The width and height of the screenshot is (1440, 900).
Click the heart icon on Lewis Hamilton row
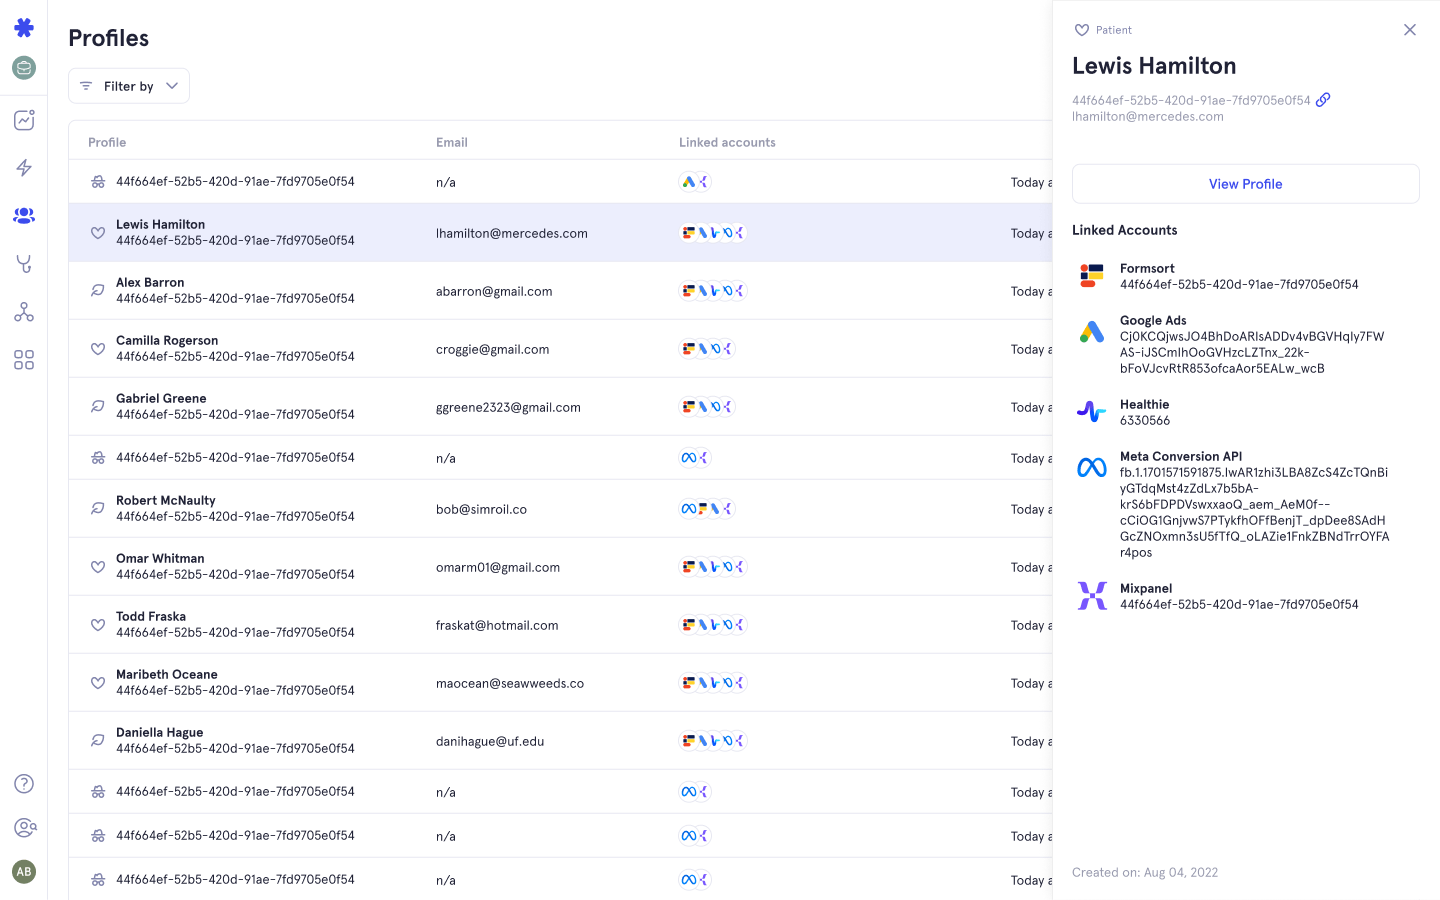[98, 233]
